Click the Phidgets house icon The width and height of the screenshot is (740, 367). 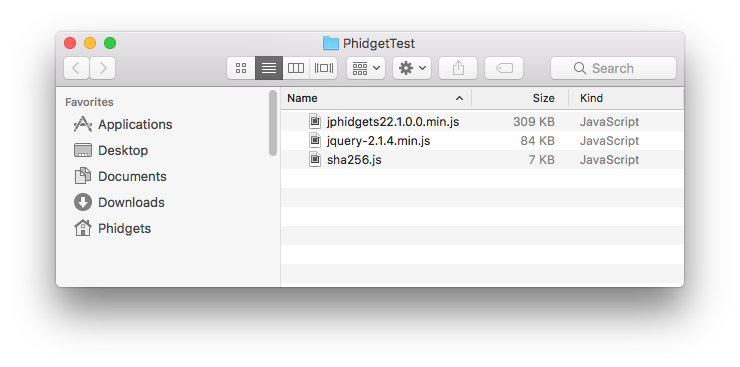click(x=83, y=228)
